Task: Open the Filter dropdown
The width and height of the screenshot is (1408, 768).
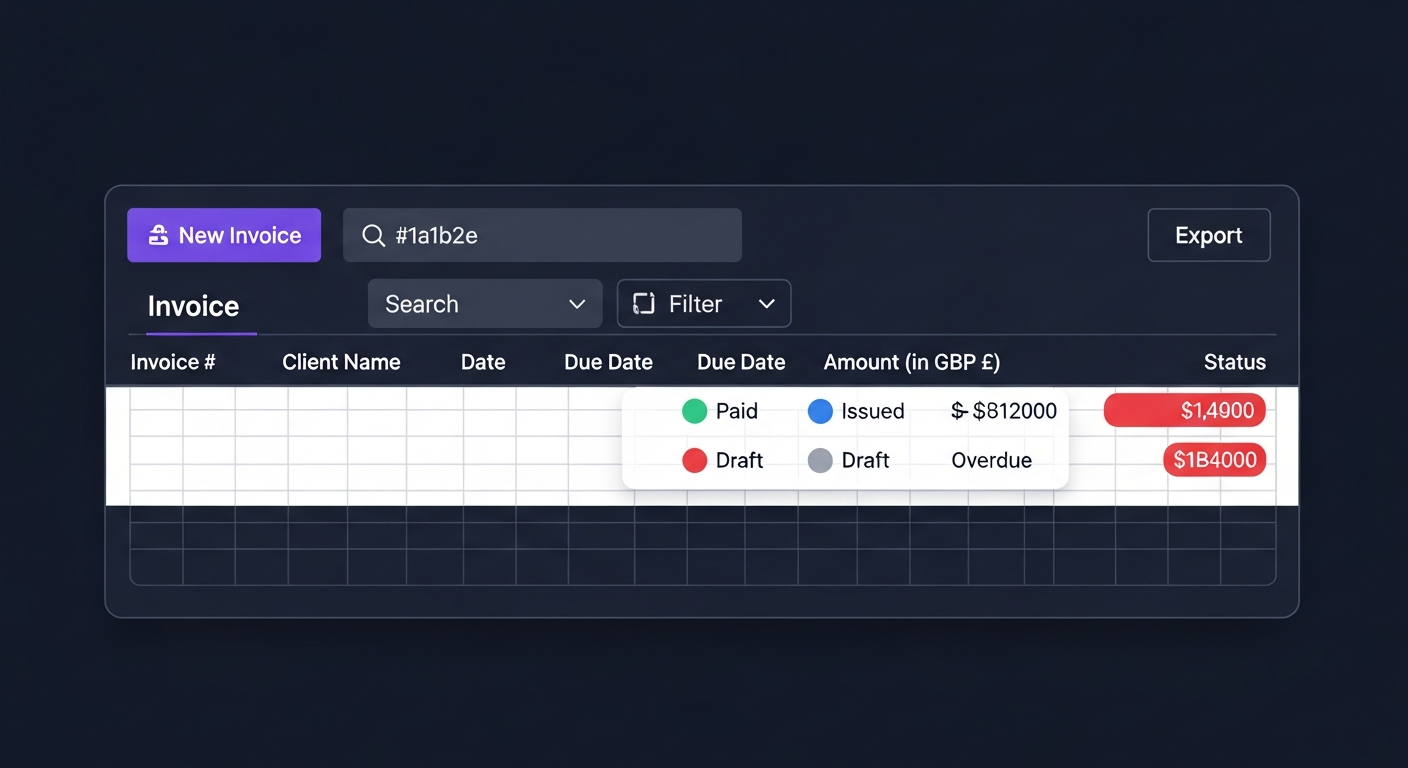Action: [x=704, y=303]
